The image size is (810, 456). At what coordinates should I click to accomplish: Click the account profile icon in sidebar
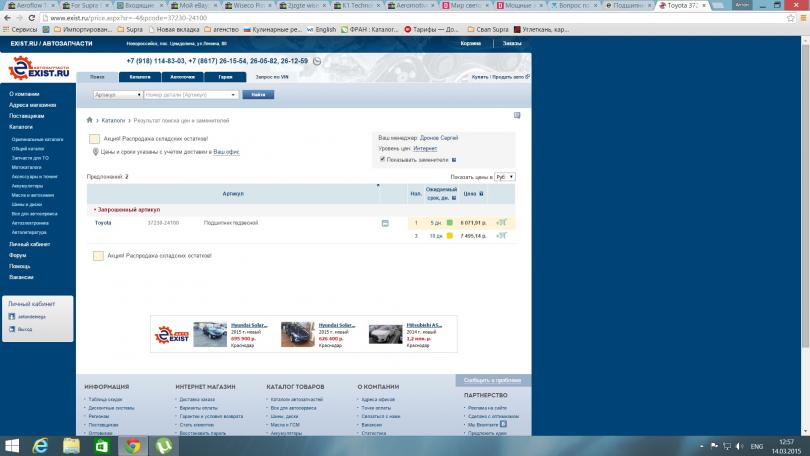(12, 317)
